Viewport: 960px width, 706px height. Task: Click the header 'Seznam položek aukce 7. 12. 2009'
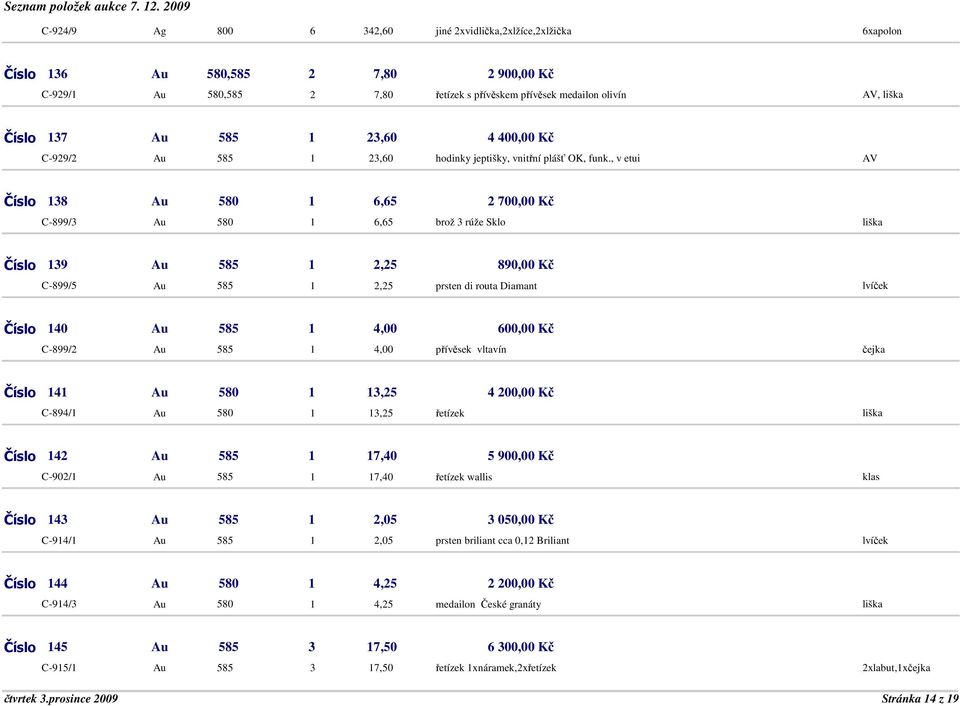pyautogui.click(x=97, y=7)
